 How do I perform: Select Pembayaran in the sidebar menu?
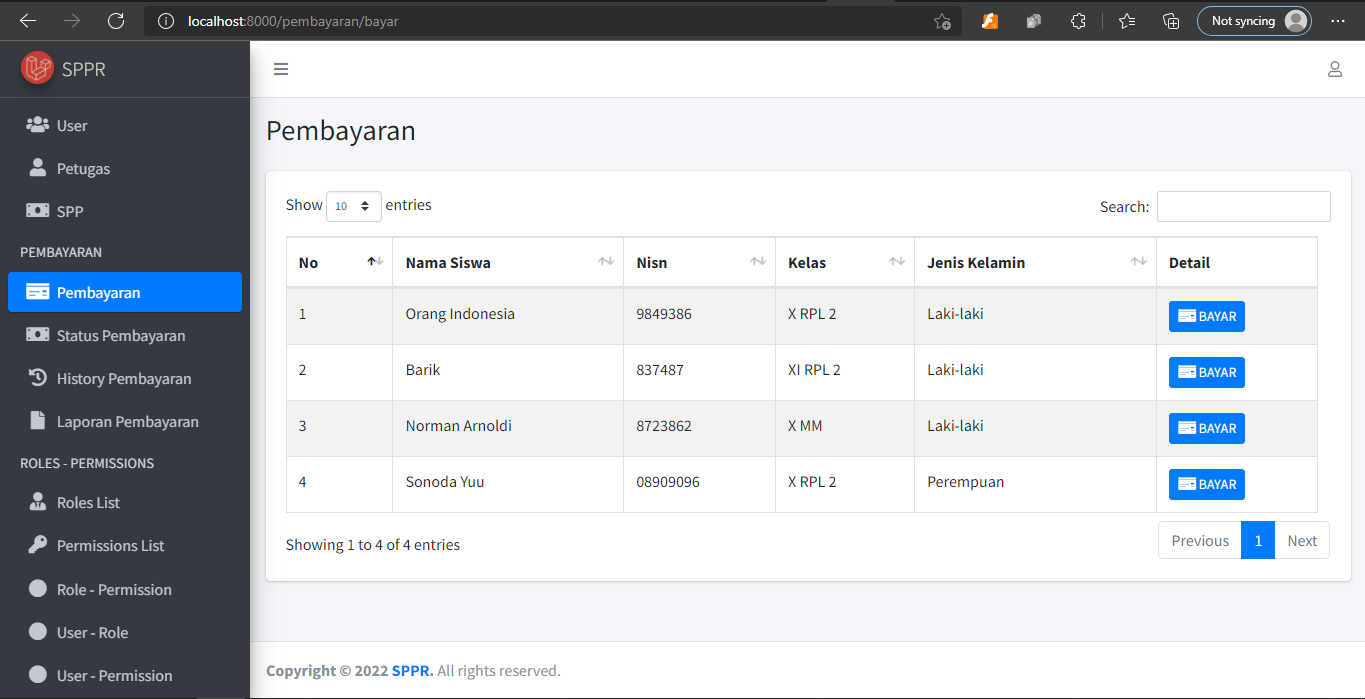(98, 291)
